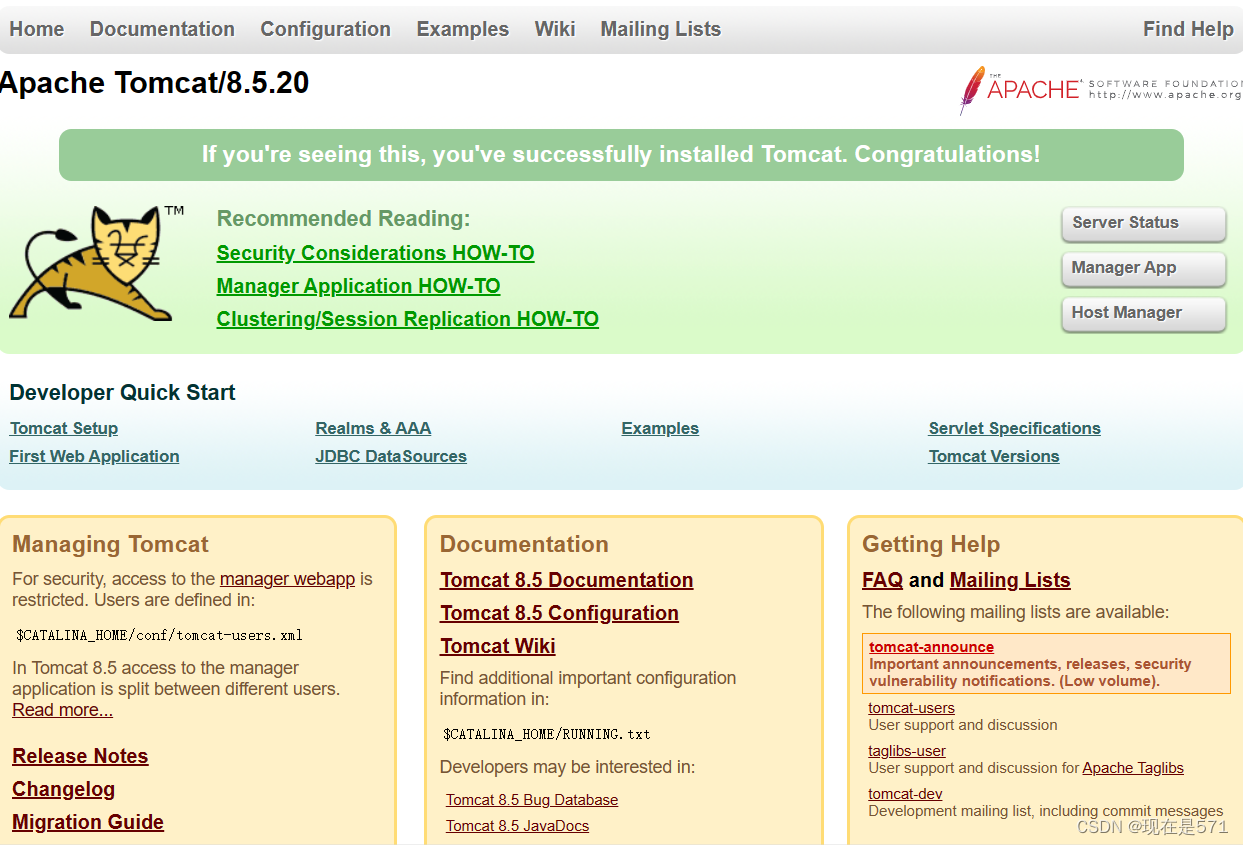
Task: Open Manager Application HOW-TO link
Action: pos(358,286)
